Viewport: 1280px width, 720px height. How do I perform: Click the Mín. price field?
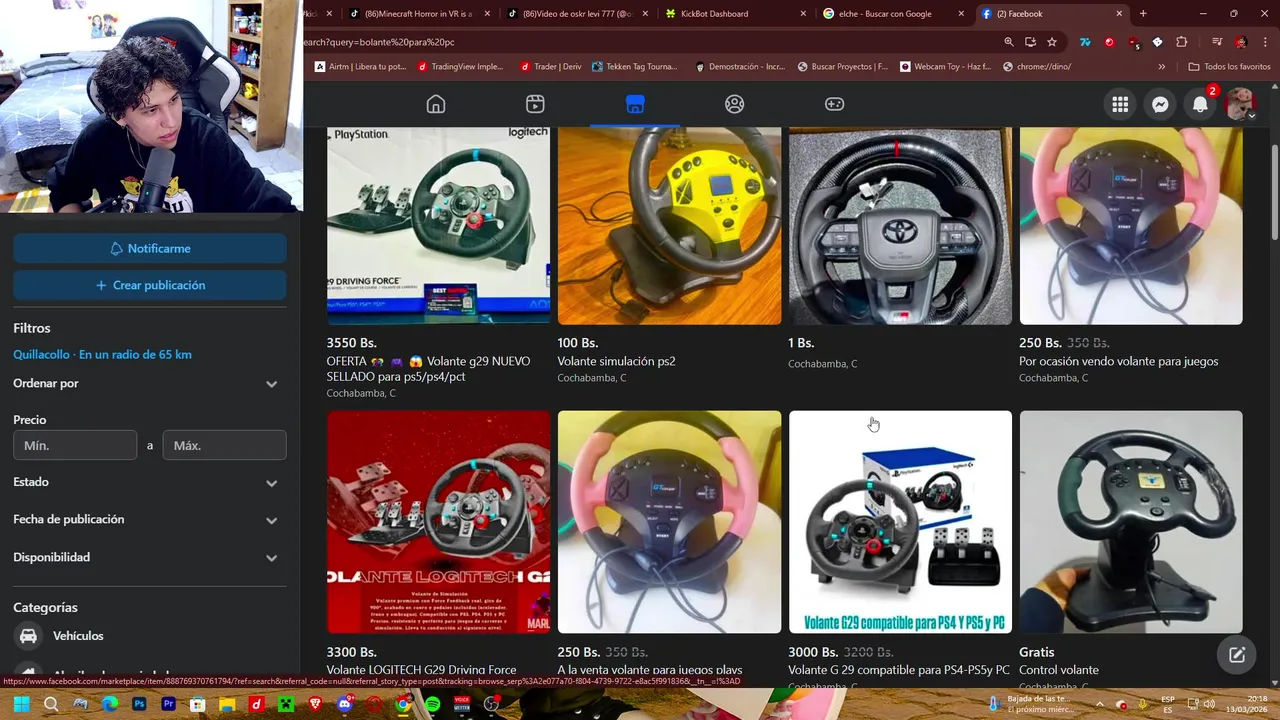click(x=75, y=445)
